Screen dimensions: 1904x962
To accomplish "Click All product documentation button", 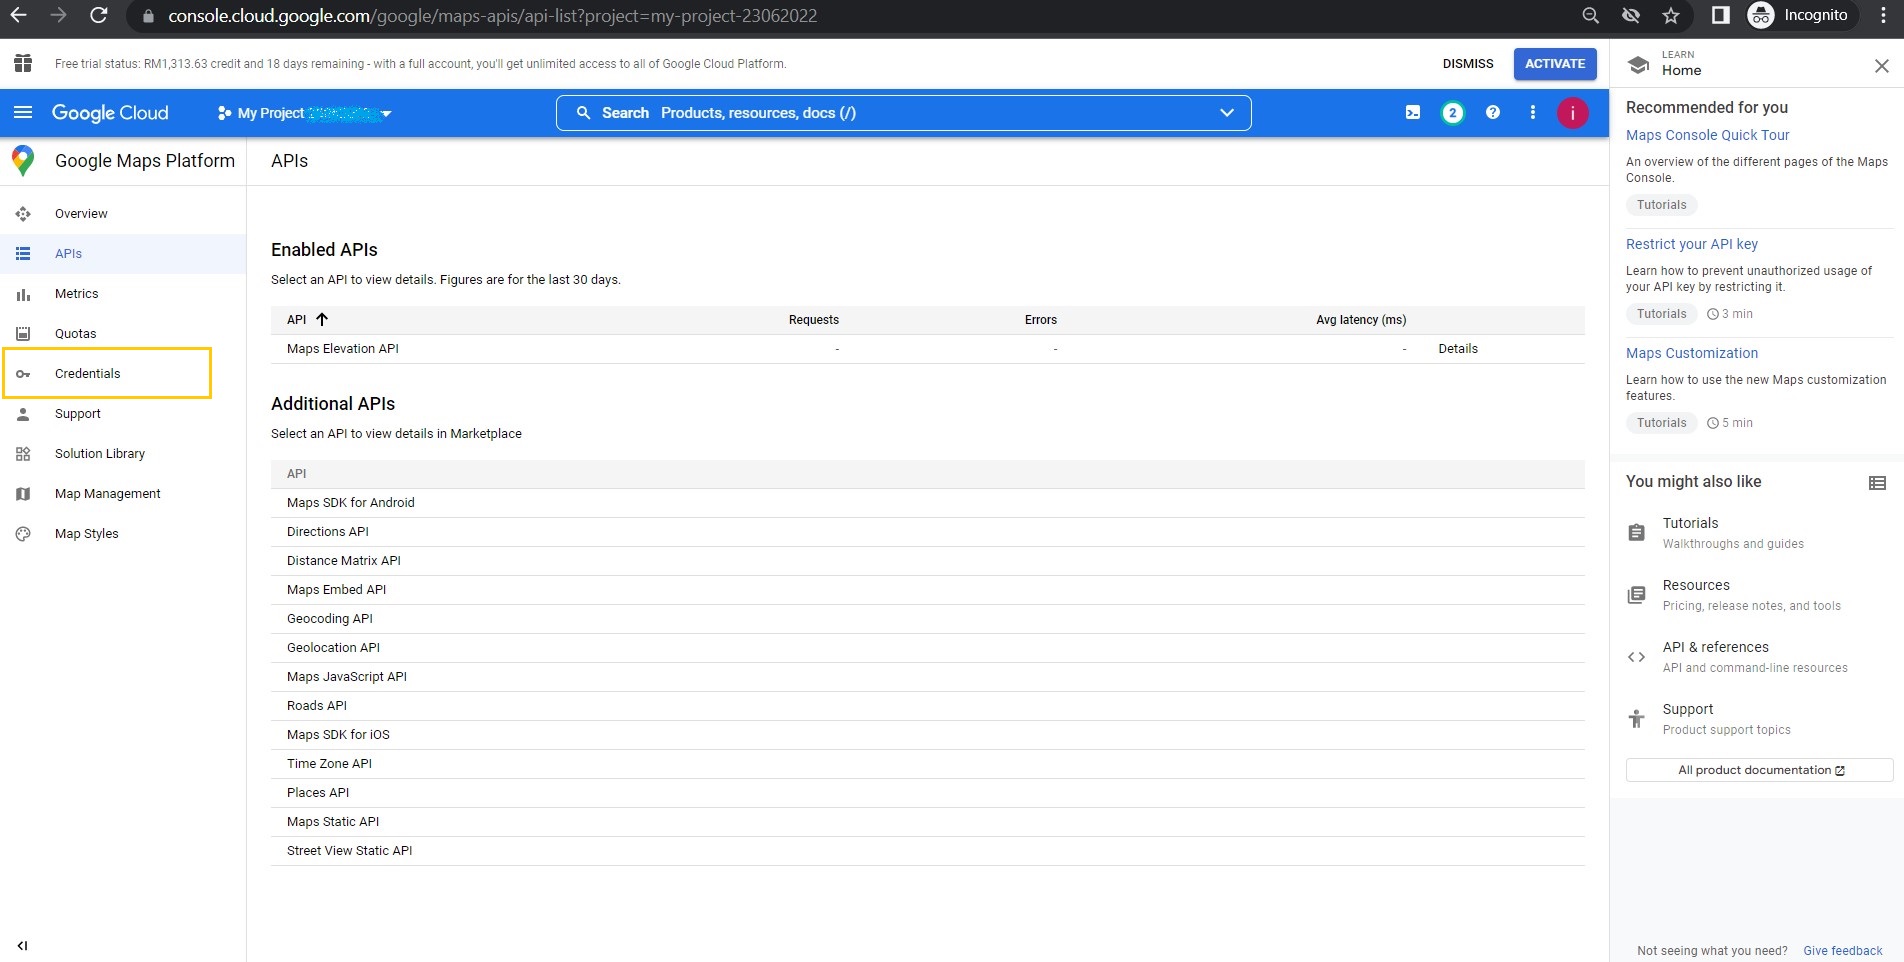I will 1759,770.
